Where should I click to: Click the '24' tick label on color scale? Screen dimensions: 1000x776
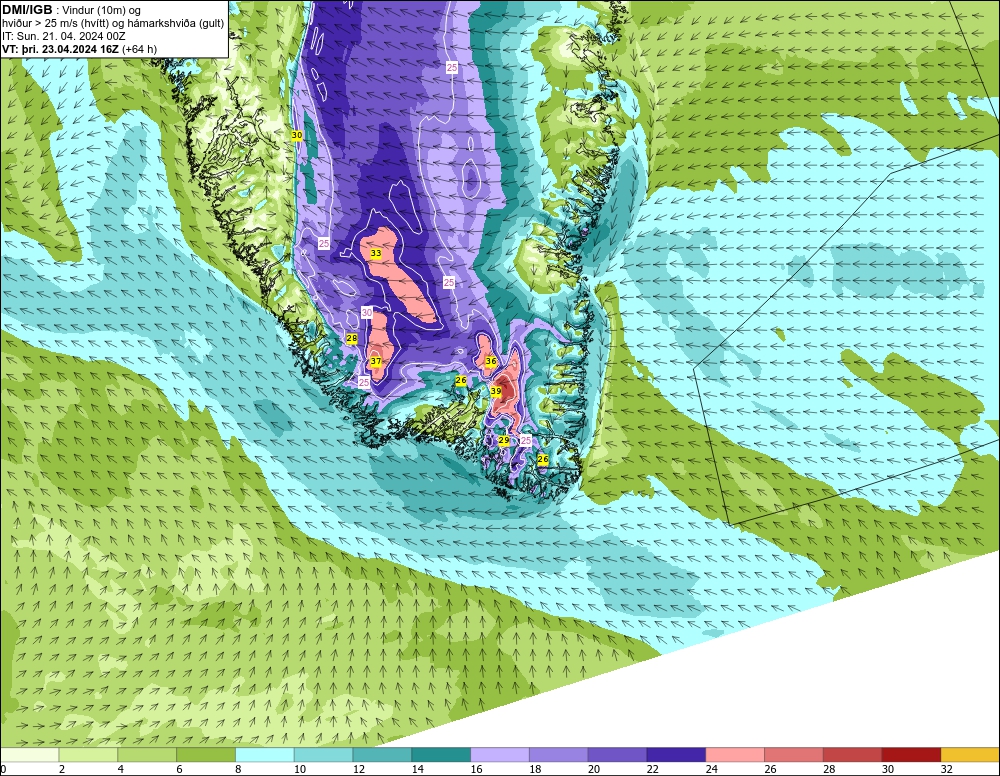[x=711, y=770]
